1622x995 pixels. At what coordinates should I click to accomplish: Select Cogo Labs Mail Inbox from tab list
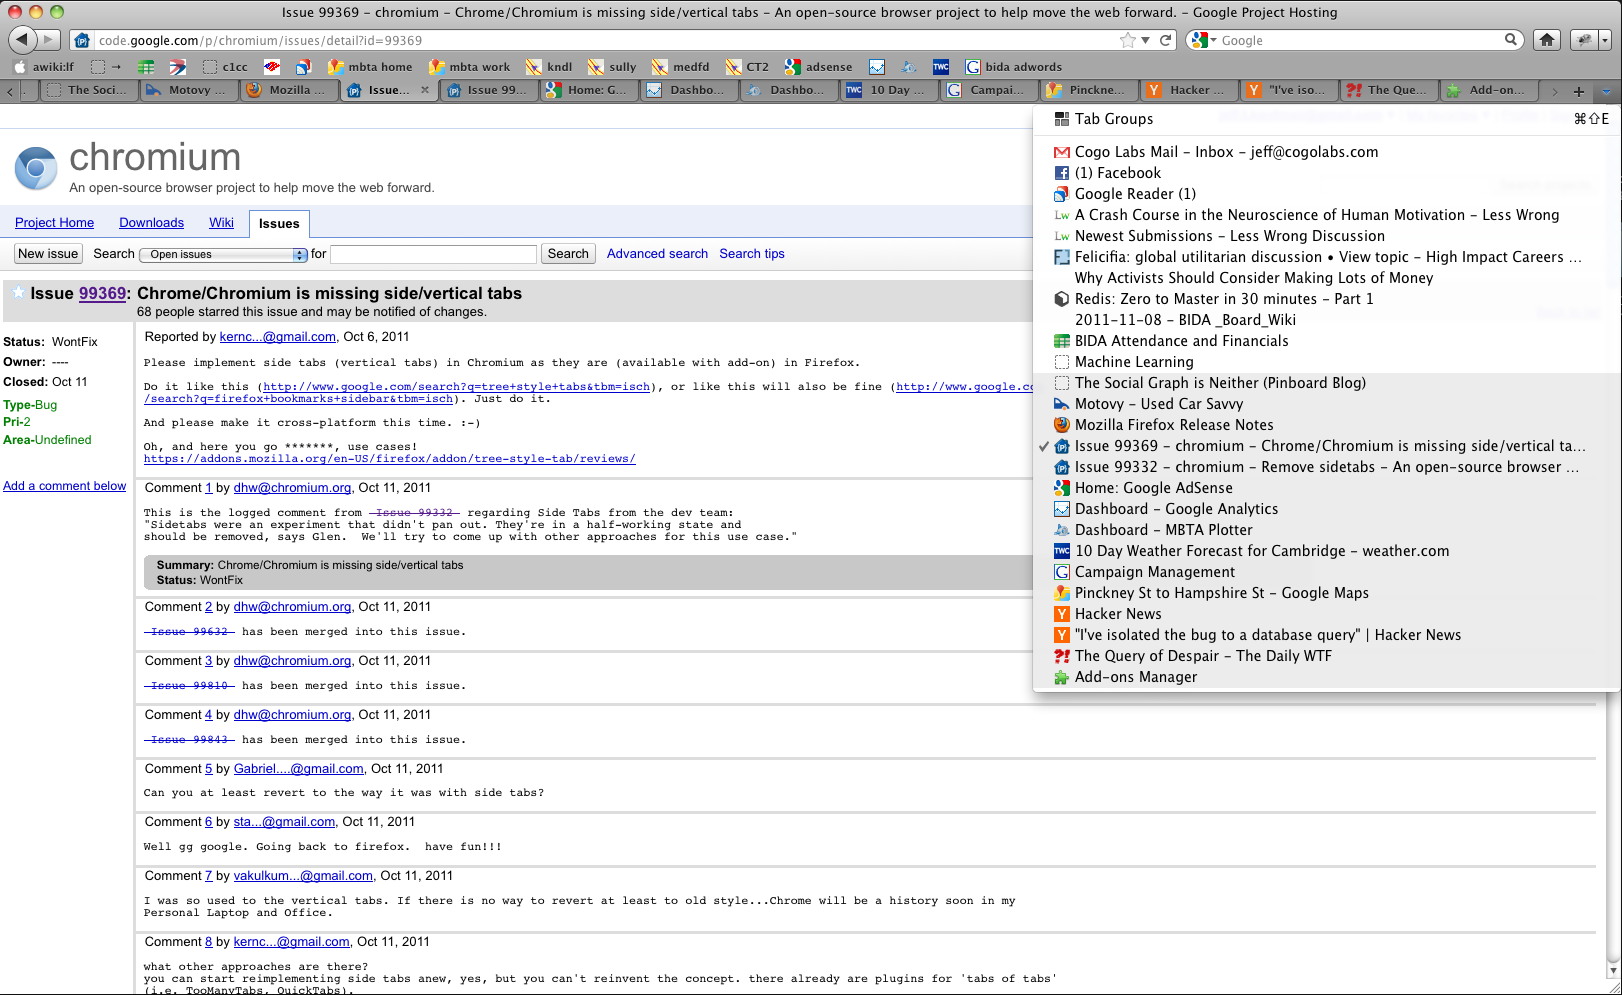point(1326,152)
